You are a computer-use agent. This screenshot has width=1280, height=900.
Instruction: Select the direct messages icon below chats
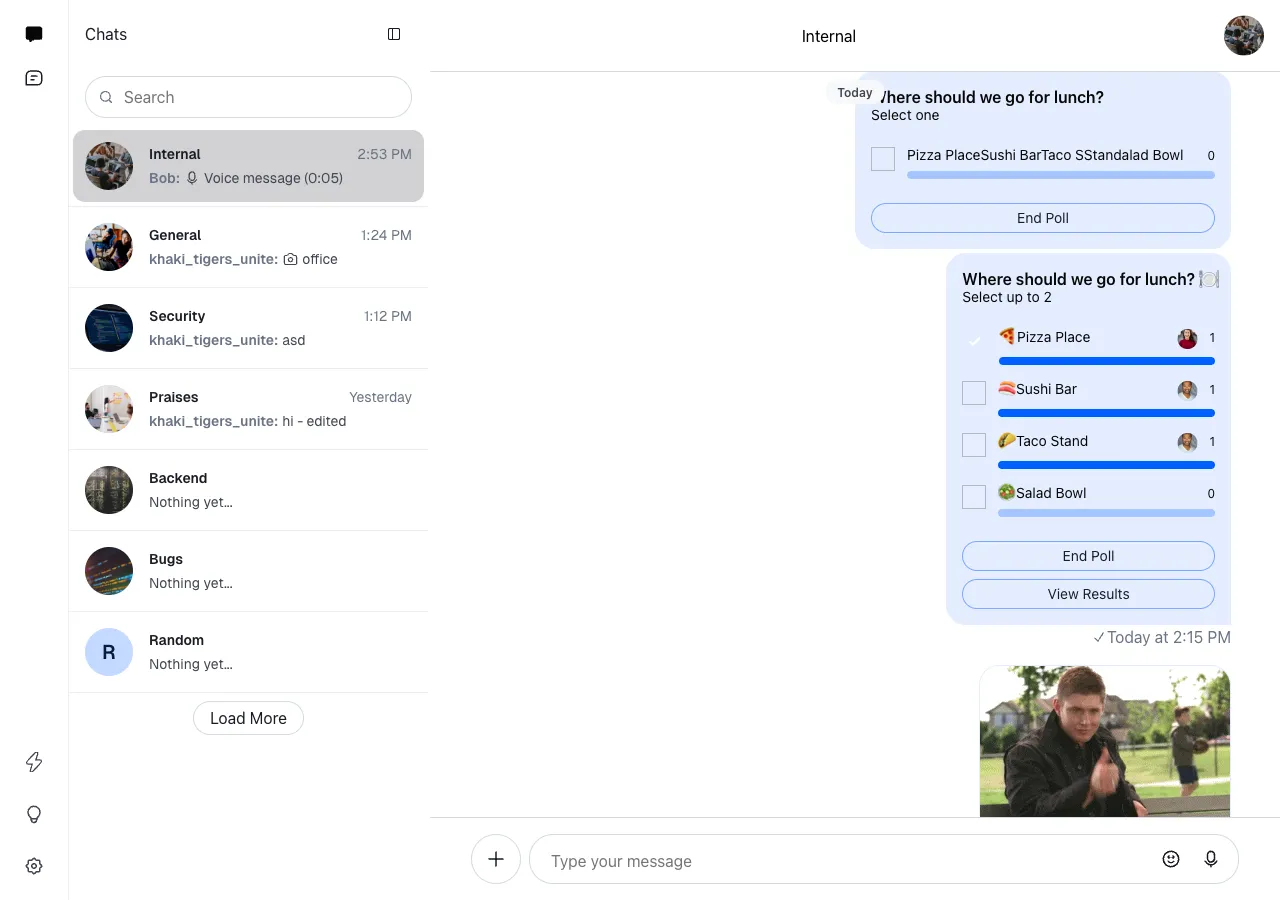[33, 77]
